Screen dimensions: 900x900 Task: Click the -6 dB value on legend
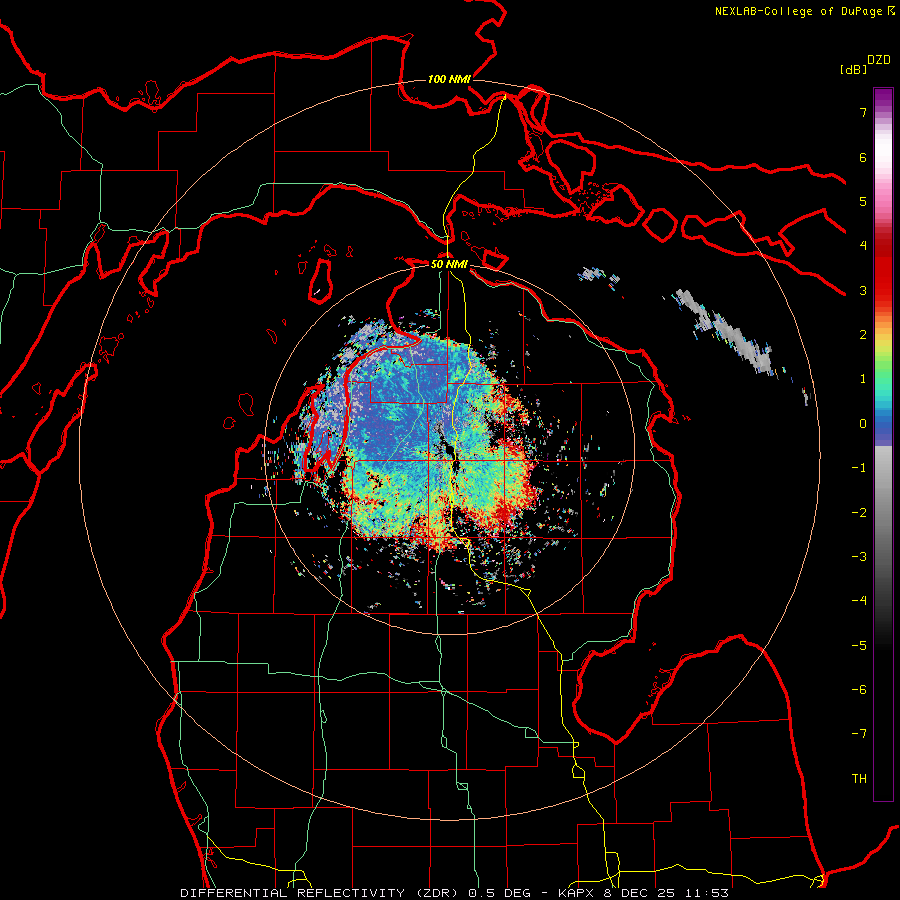(859, 690)
